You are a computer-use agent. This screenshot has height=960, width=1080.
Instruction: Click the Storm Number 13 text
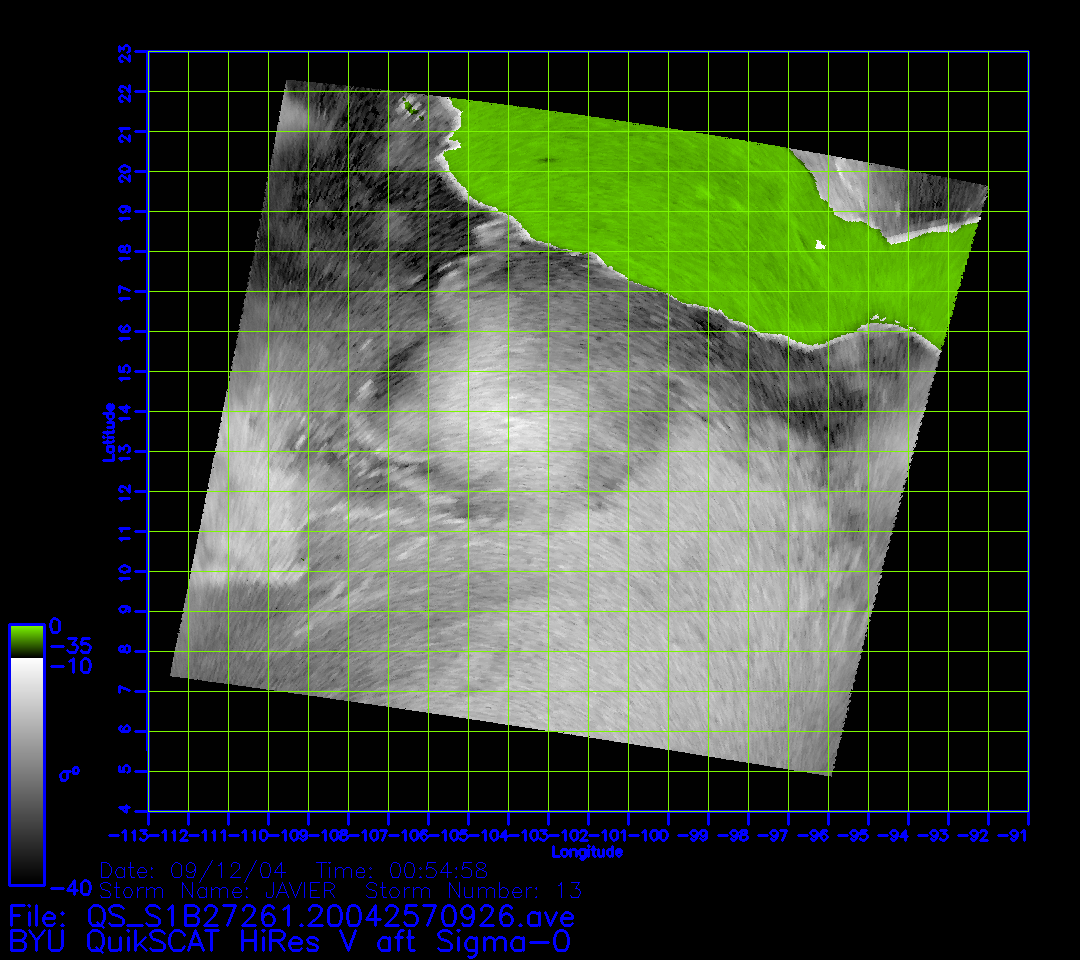pos(474,890)
